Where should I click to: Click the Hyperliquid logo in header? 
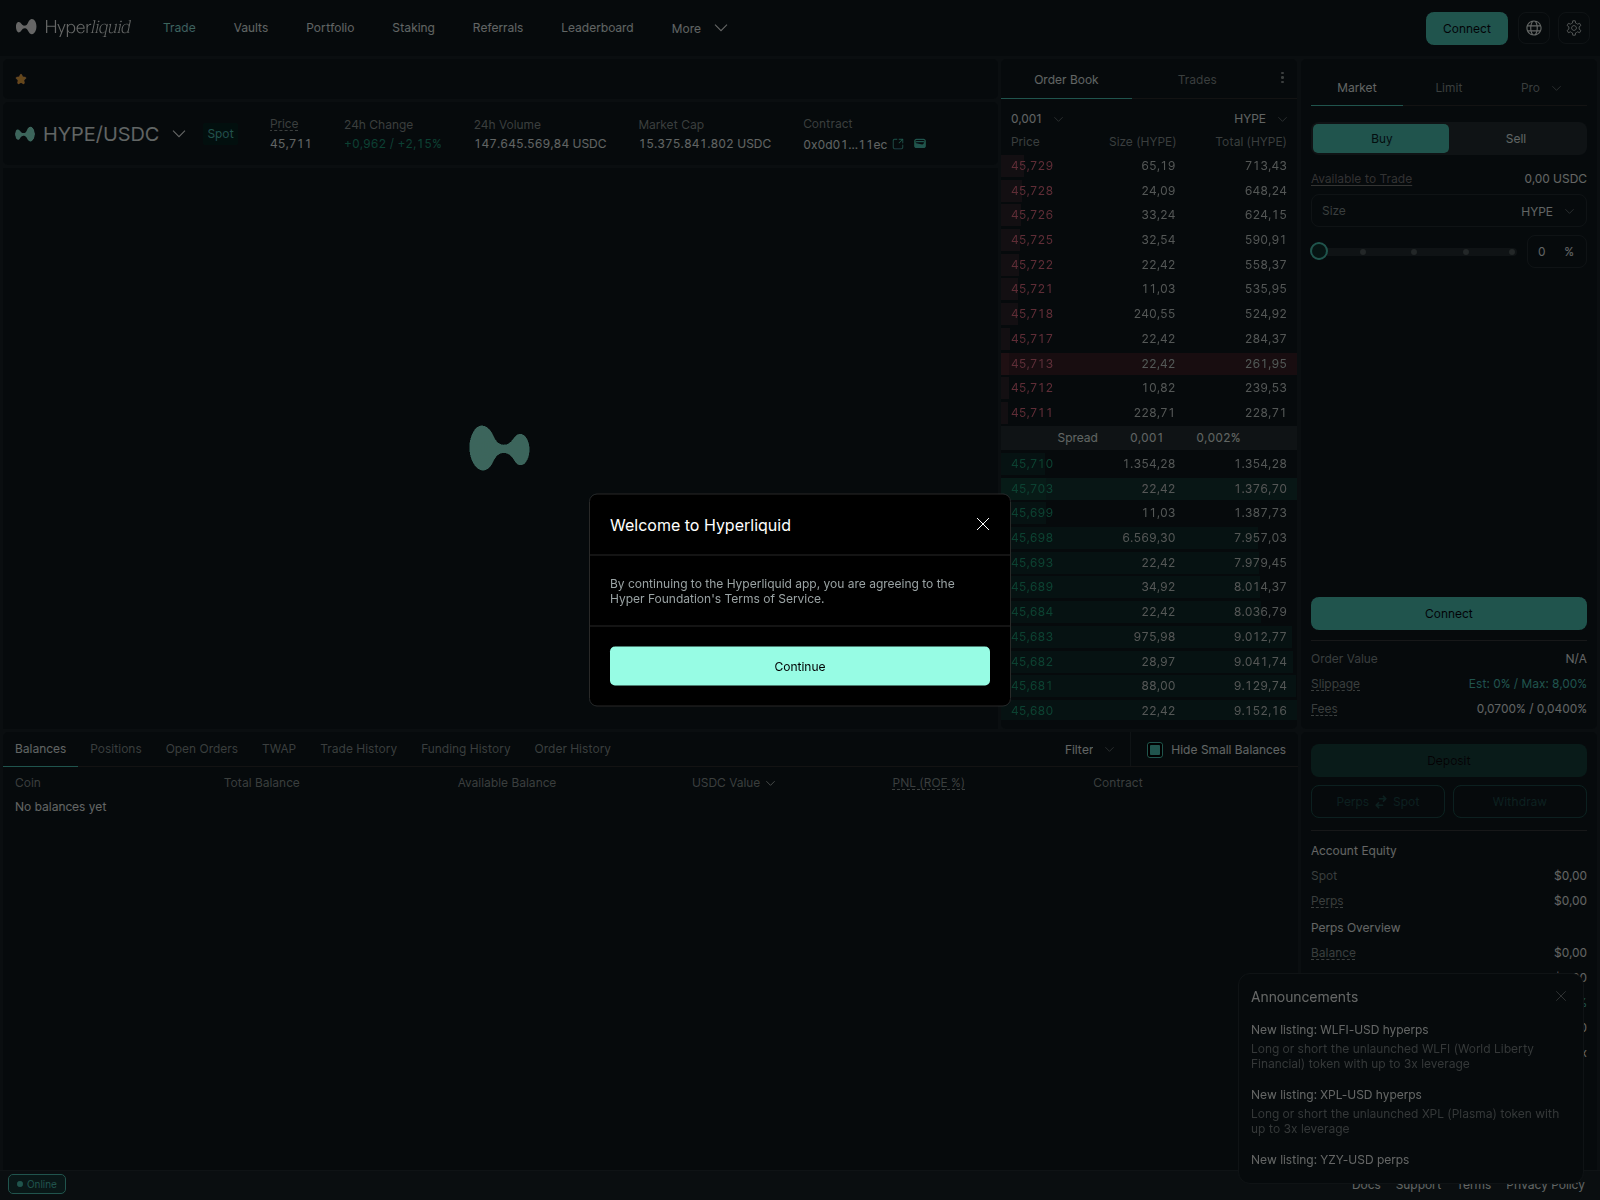73,27
